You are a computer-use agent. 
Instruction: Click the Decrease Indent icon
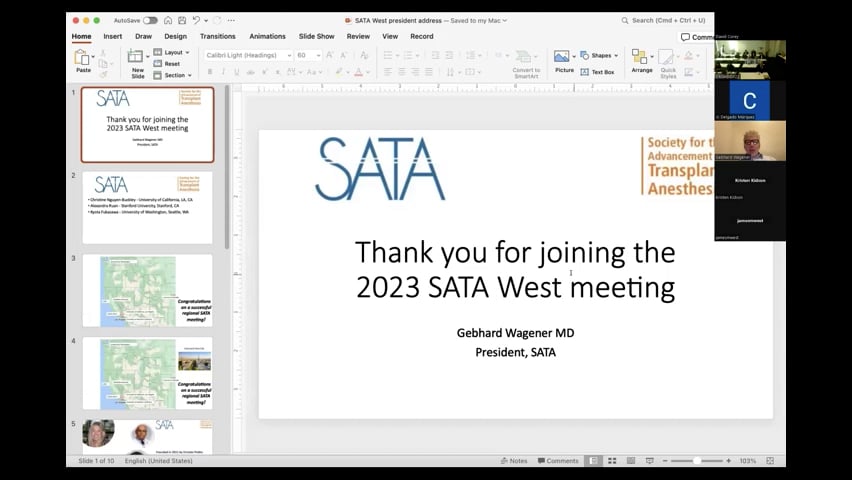point(435,55)
